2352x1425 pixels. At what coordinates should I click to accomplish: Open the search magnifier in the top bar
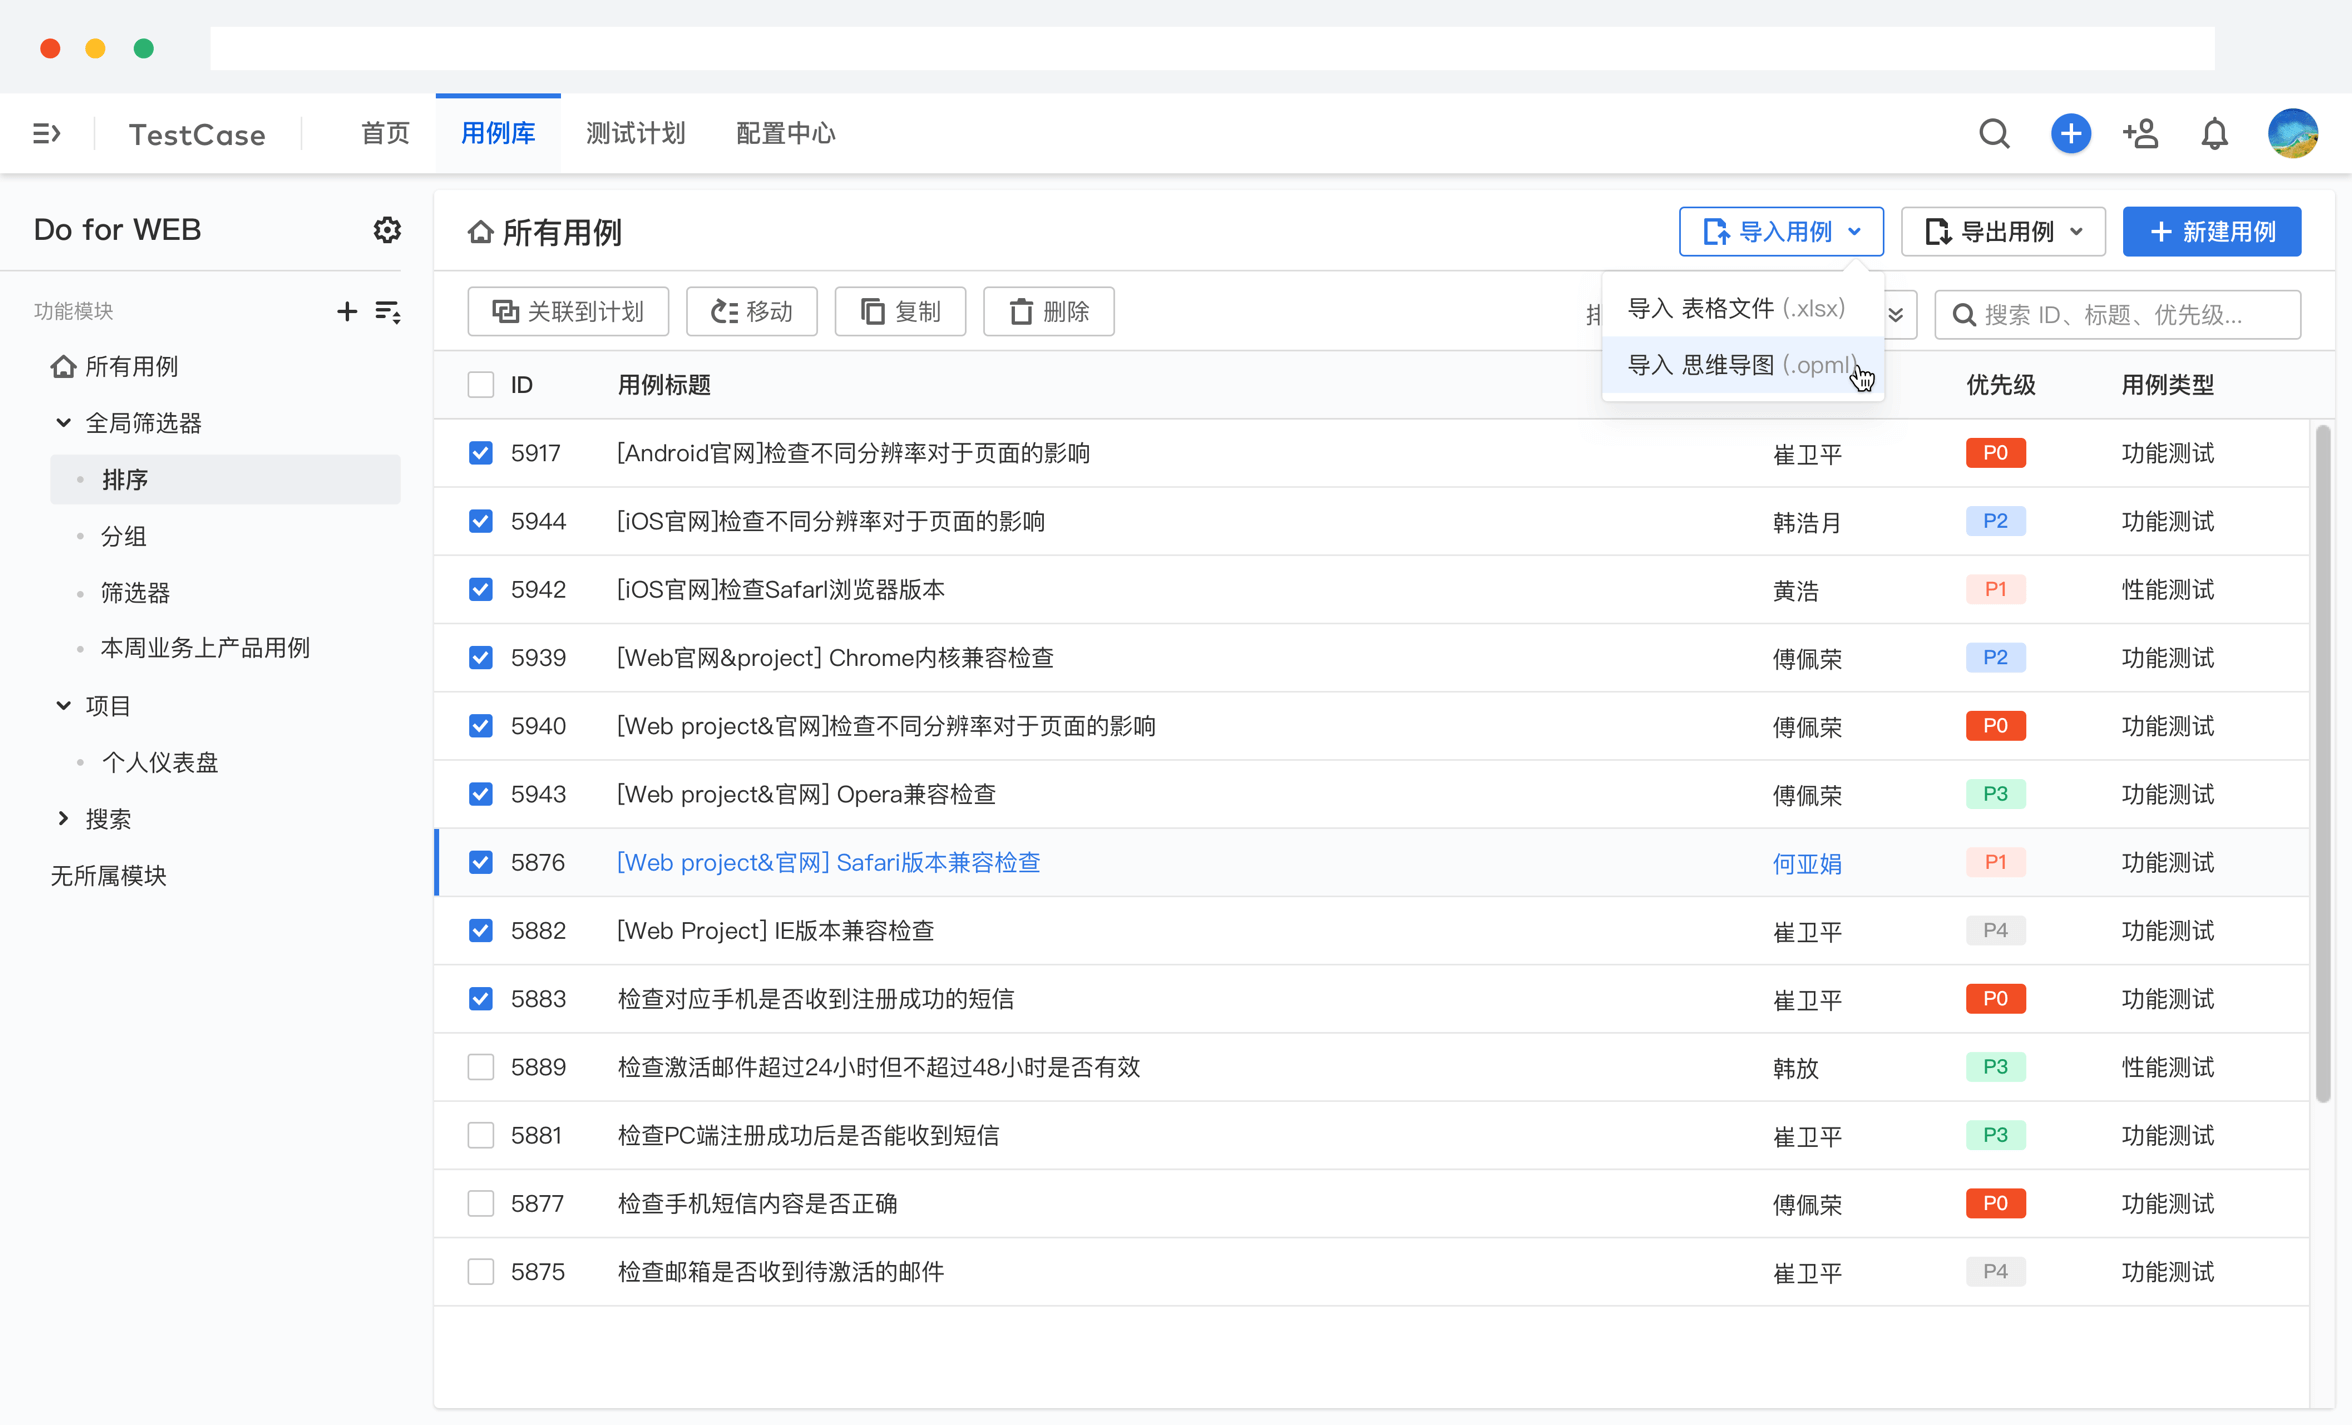(1994, 133)
